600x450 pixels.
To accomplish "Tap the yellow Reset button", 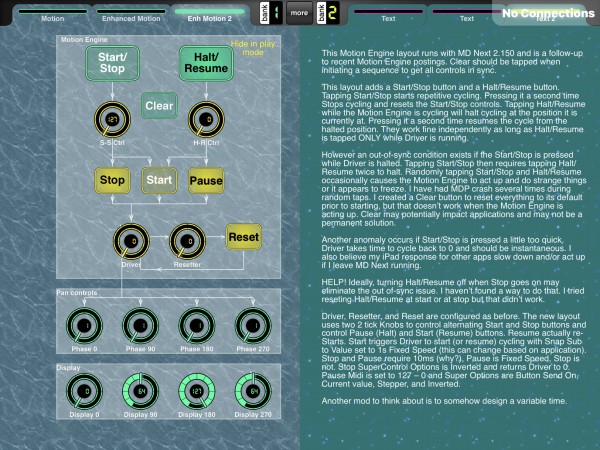I will [244, 237].
